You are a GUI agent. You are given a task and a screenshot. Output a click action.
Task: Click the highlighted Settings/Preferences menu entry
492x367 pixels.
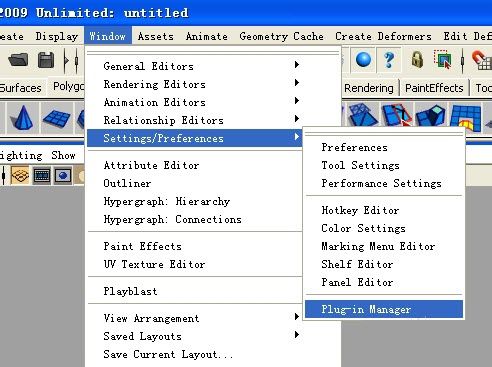coord(194,138)
